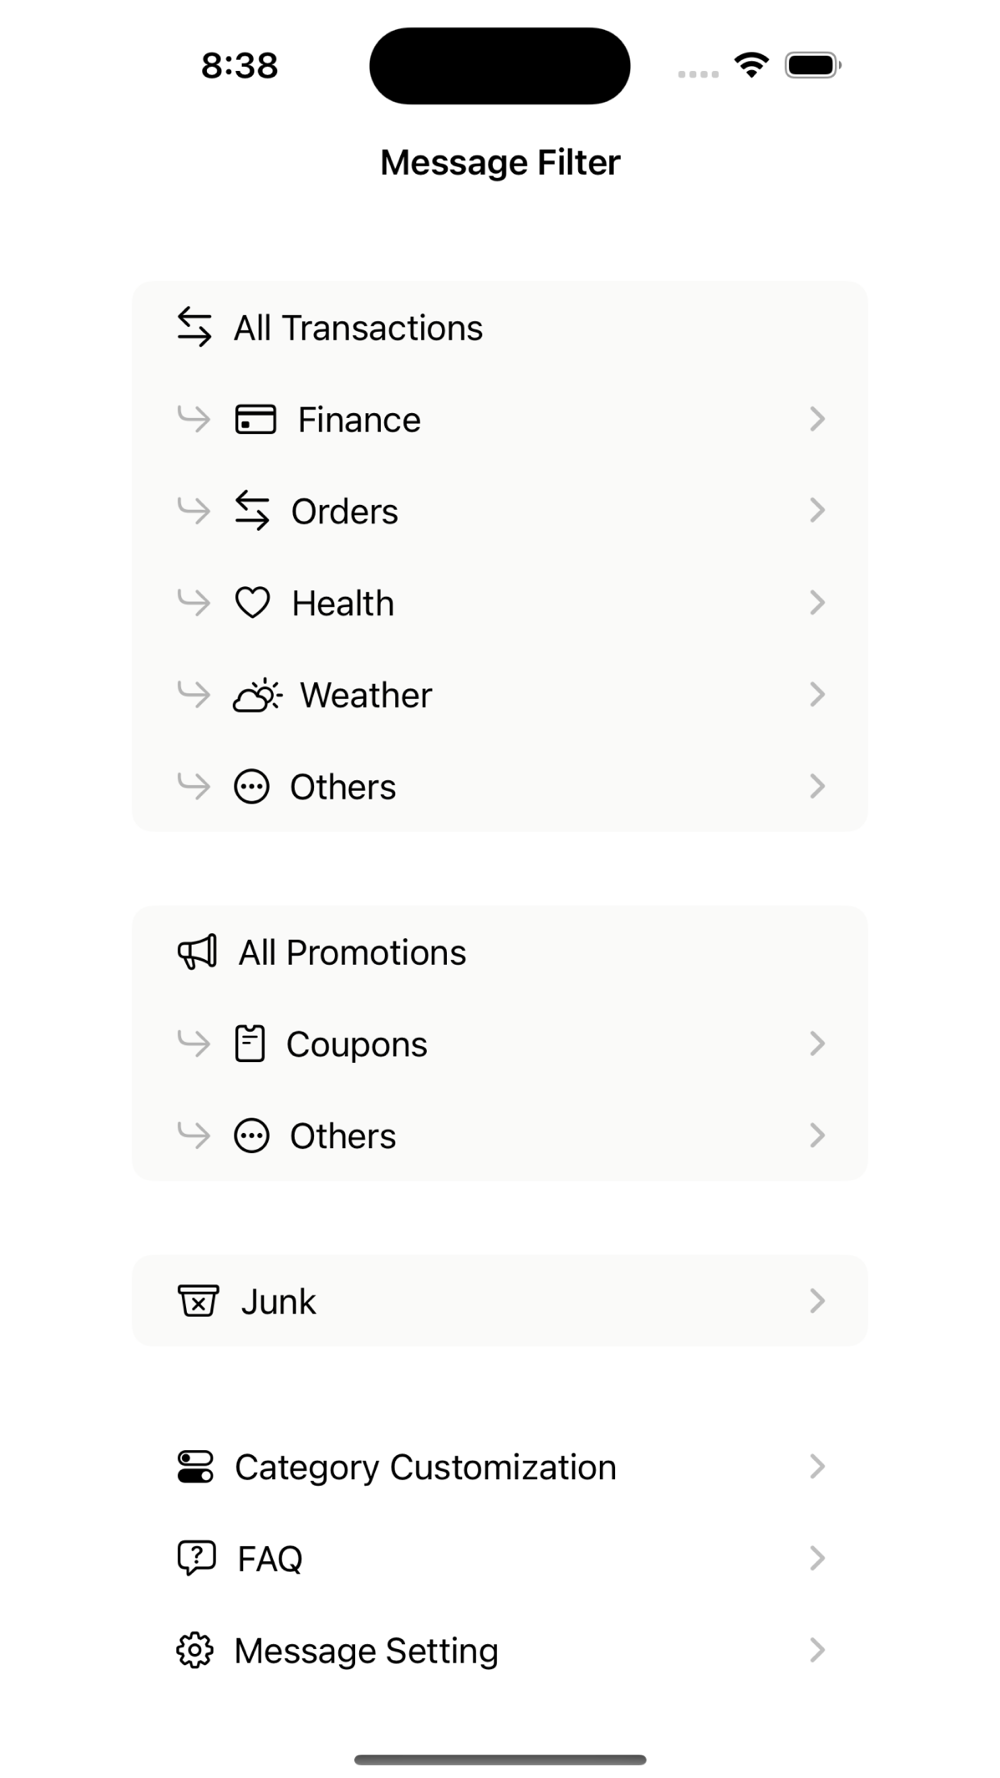Open the Junk row chevron
Image resolution: width=1000 pixels, height=1778 pixels.
click(817, 1301)
